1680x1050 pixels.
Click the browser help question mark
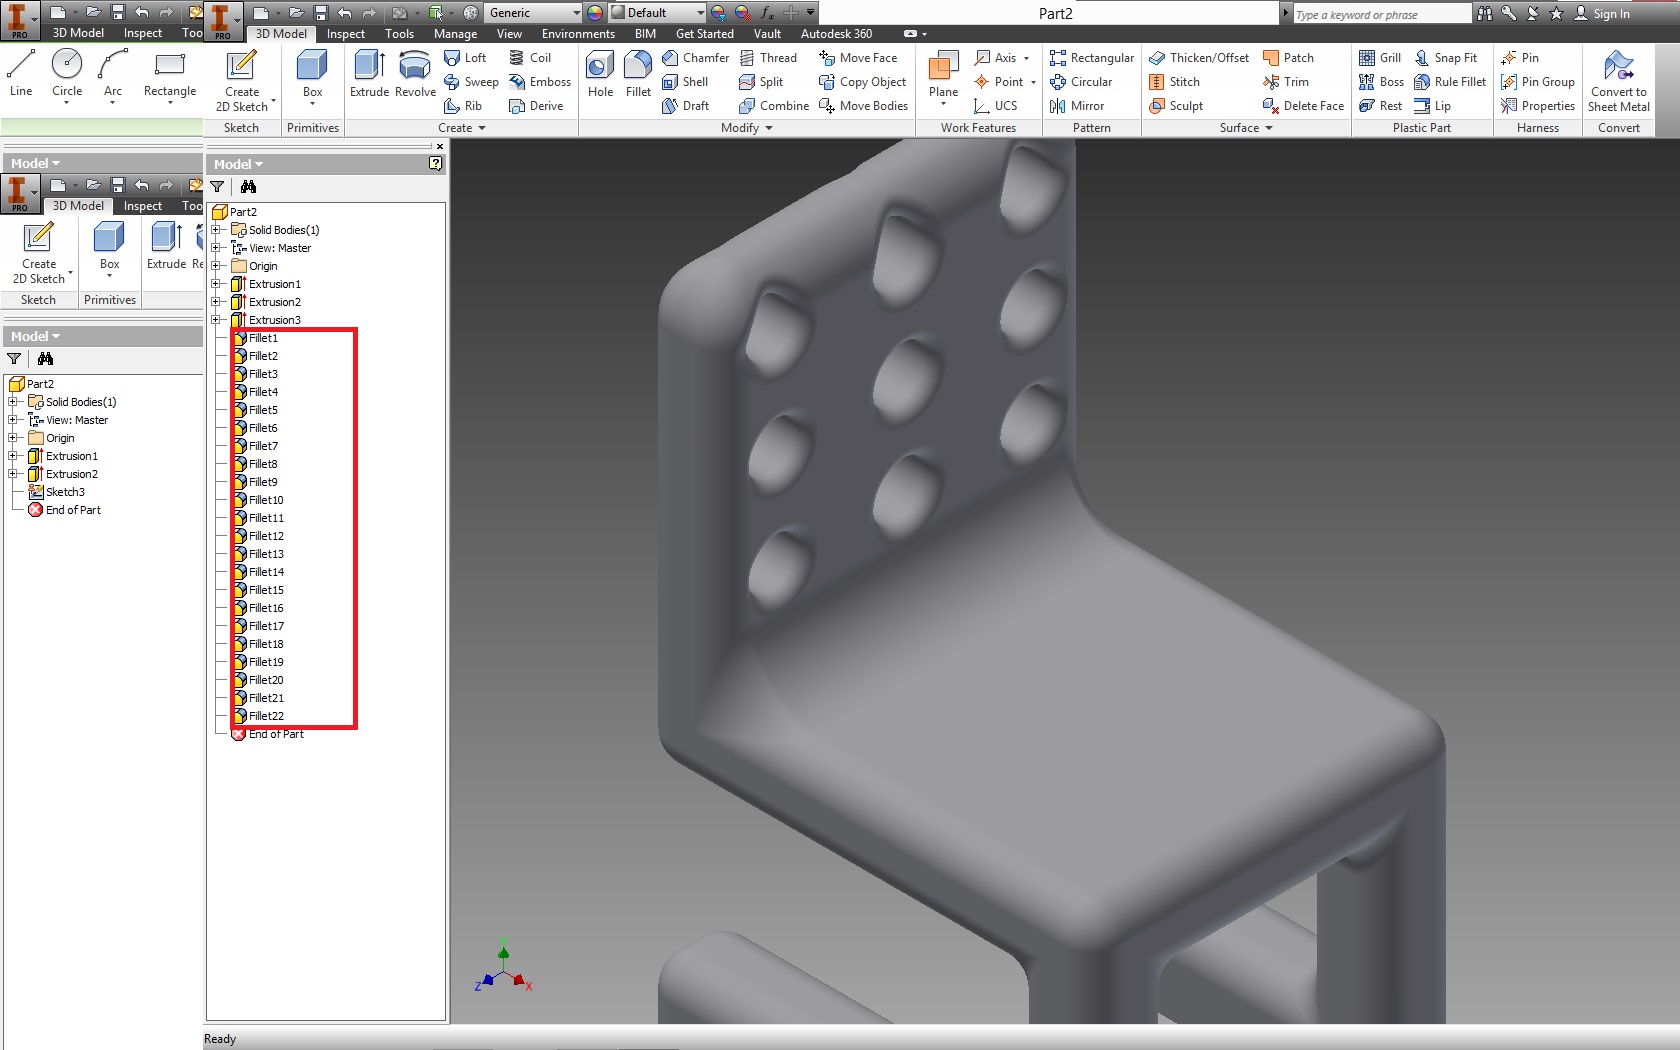tap(436, 164)
